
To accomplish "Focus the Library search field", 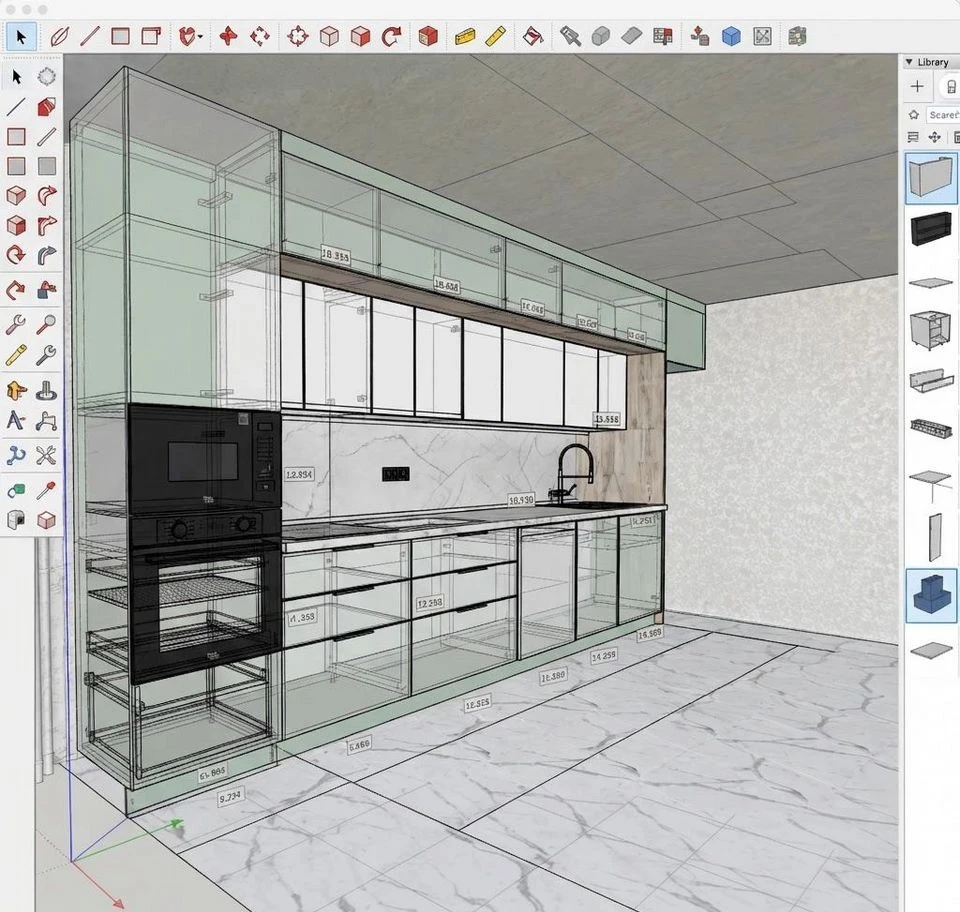I will point(943,114).
